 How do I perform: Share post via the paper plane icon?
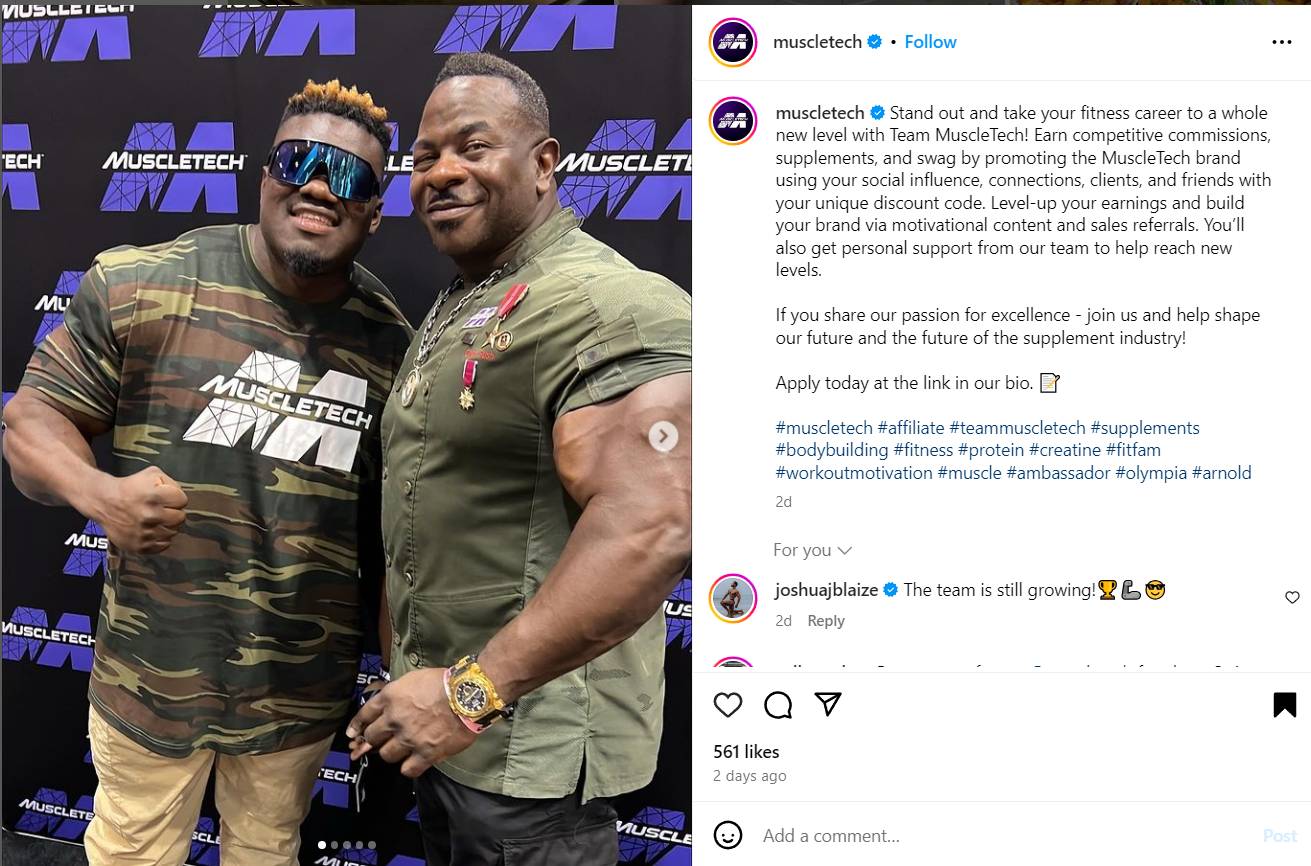(x=827, y=704)
